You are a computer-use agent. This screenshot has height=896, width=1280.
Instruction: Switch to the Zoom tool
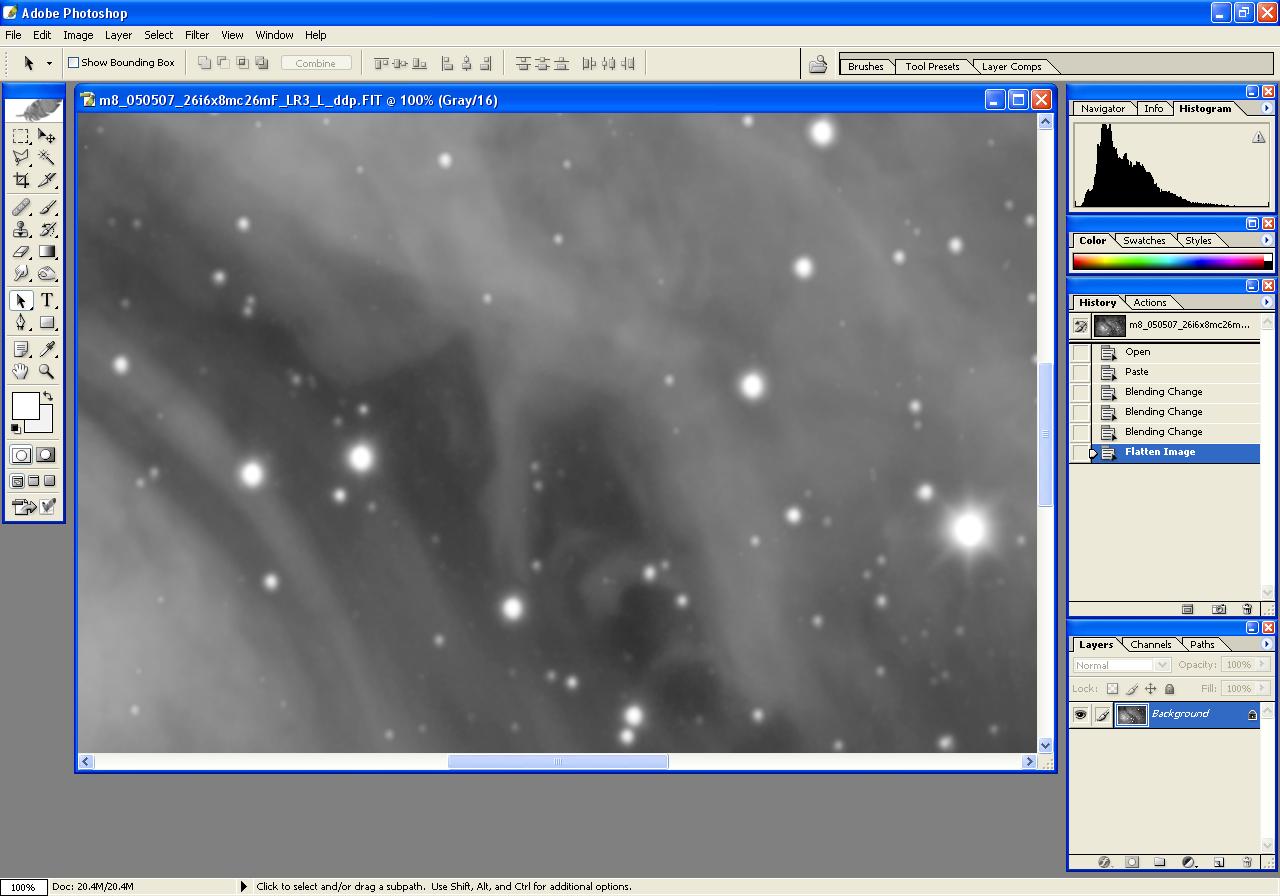[x=47, y=371]
